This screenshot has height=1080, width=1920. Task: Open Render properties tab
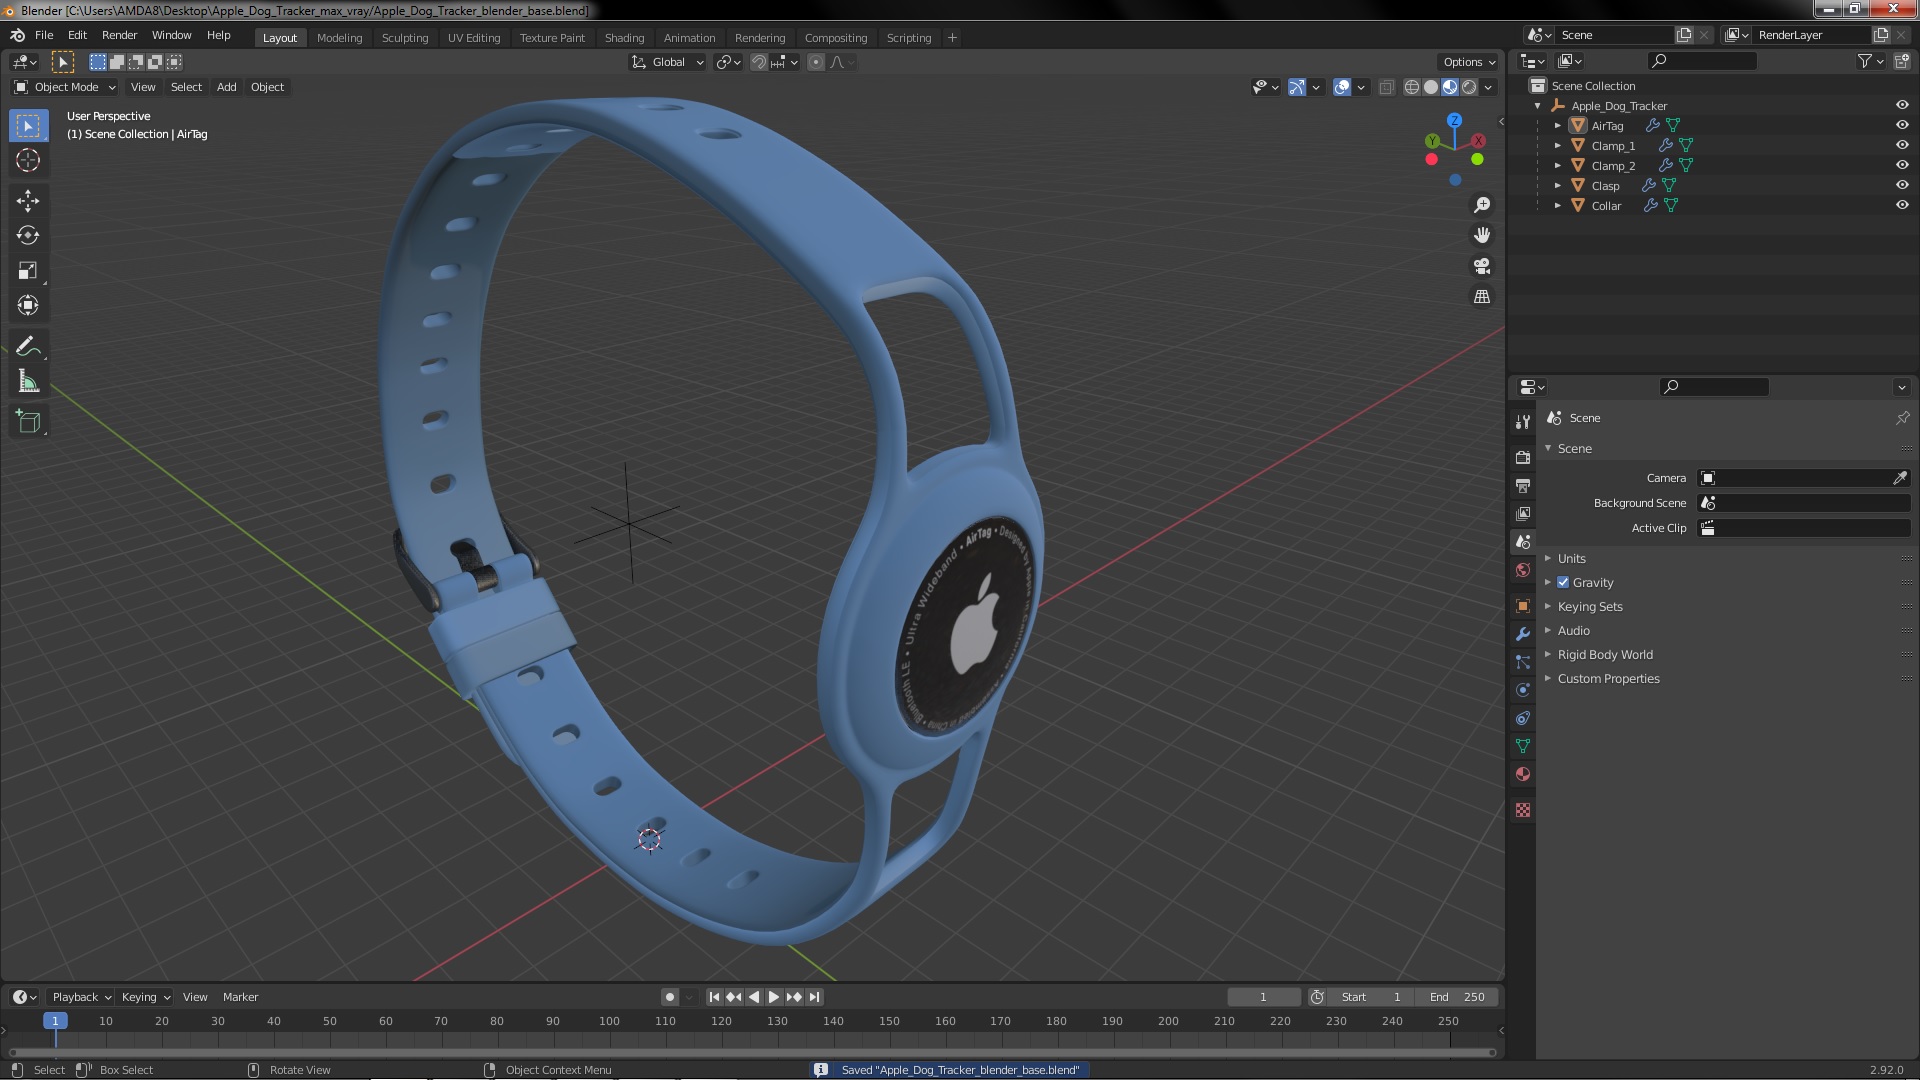[1523, 458]
